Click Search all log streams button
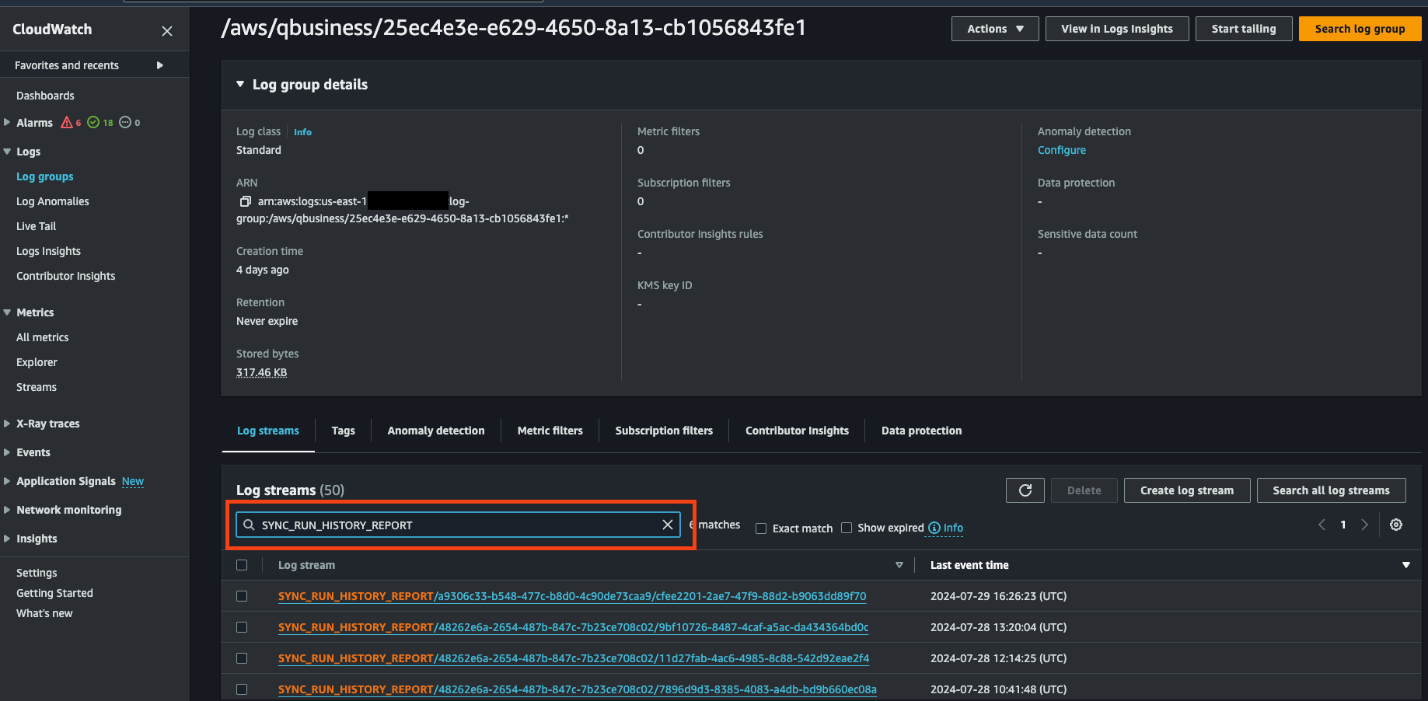This screenshot has height=701, width=1428. [x=1331, y=490]
